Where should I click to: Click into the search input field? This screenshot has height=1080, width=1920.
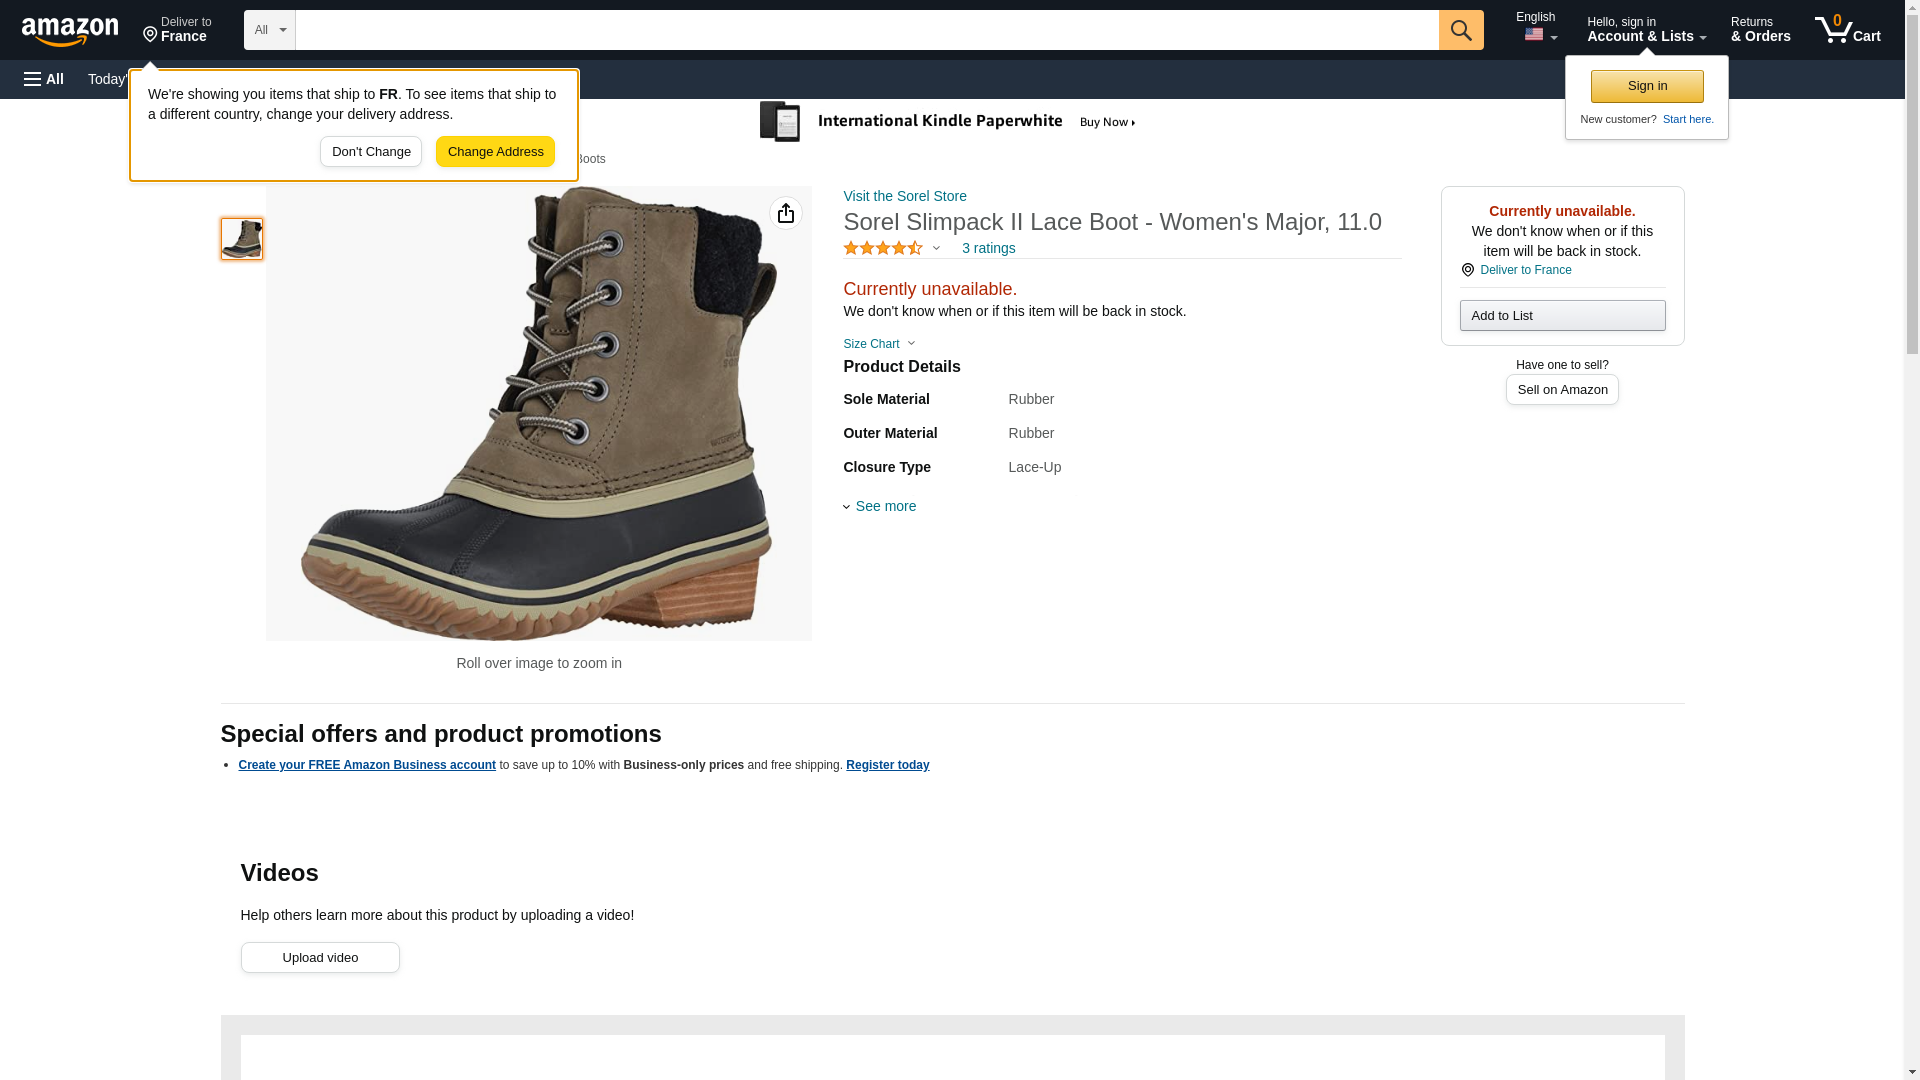[866, 30]
